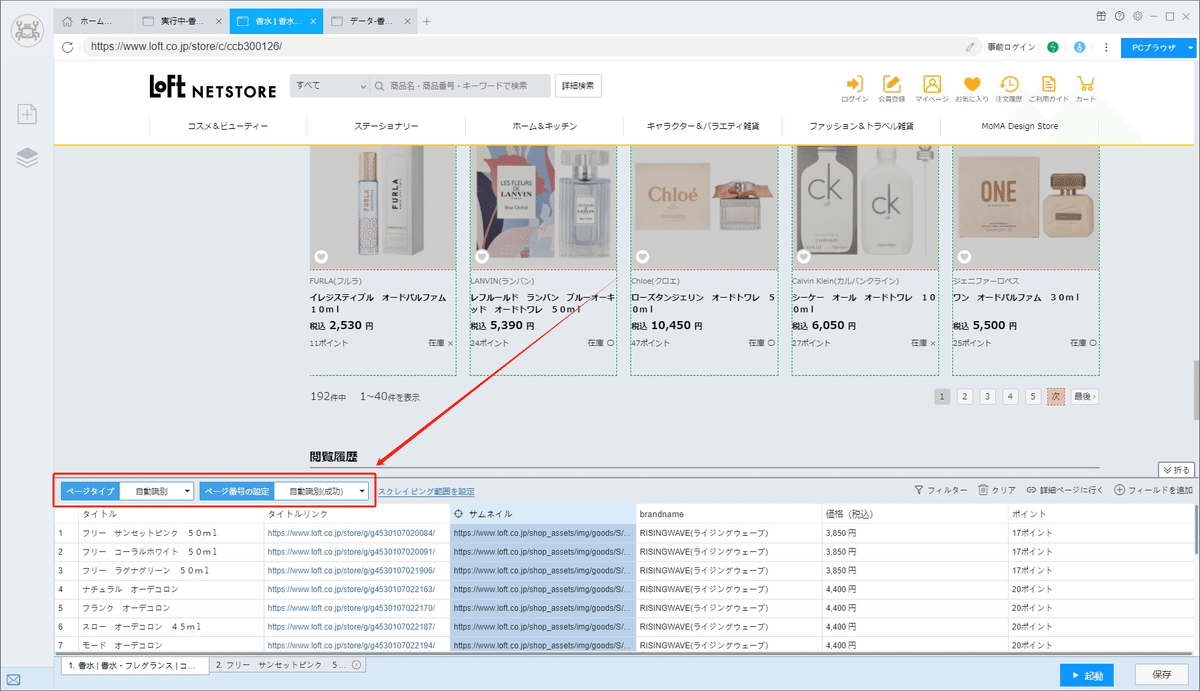Click the Loft login icon
The width and height of the screenshot is (1200, 691).
pyautogui.click(x=855, y=88)
